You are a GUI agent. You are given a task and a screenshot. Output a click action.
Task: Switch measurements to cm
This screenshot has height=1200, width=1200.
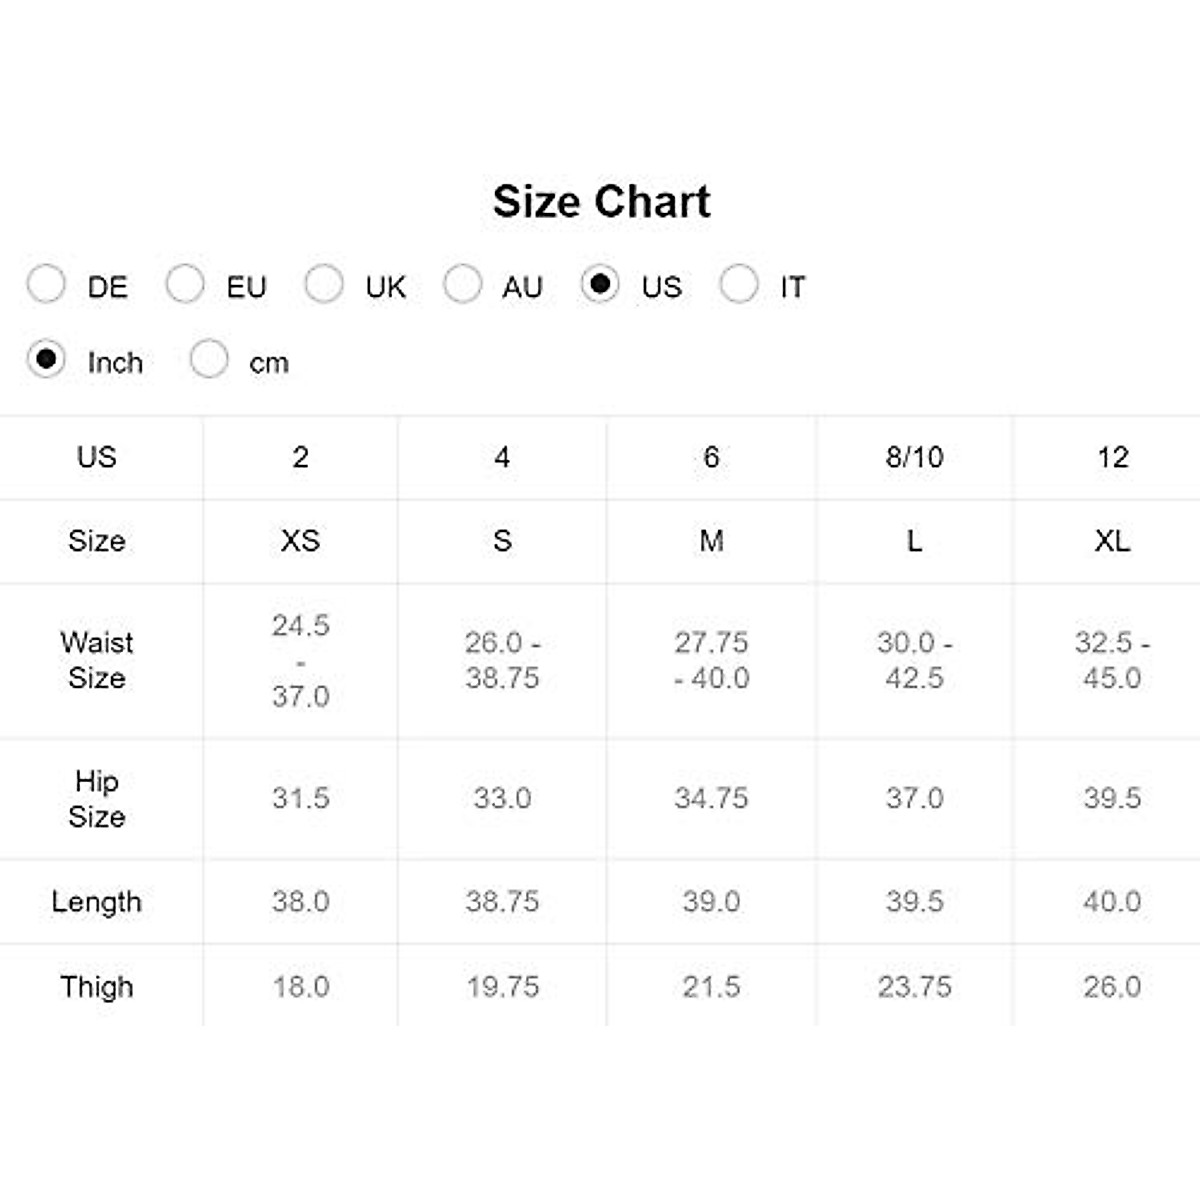pos(209,360)
